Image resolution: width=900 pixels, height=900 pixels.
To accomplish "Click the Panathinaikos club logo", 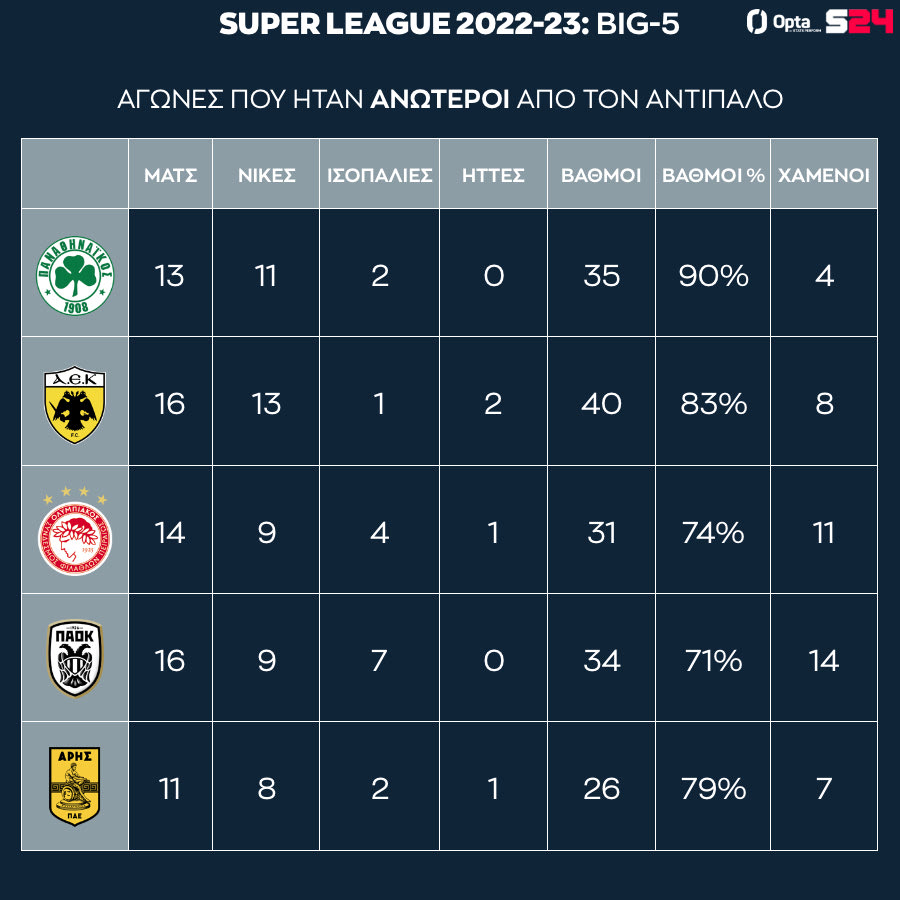I will point(75,274).
